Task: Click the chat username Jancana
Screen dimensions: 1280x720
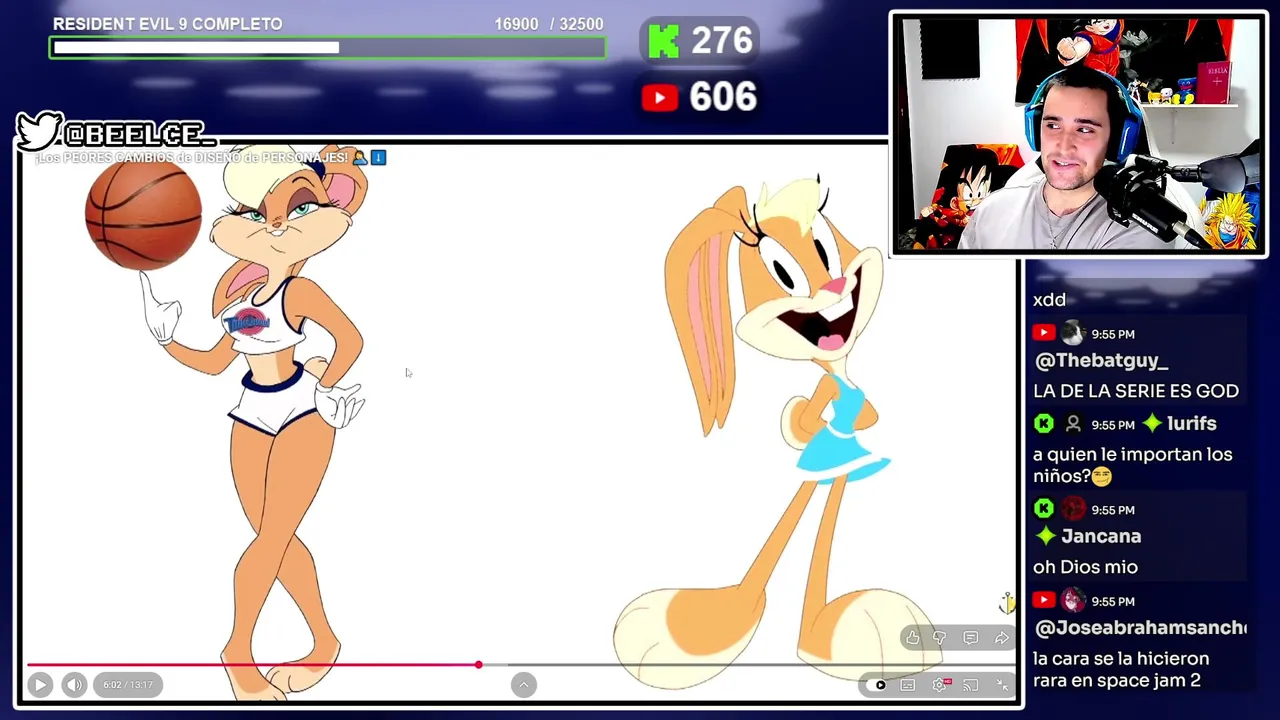Action: [1100, 536]
